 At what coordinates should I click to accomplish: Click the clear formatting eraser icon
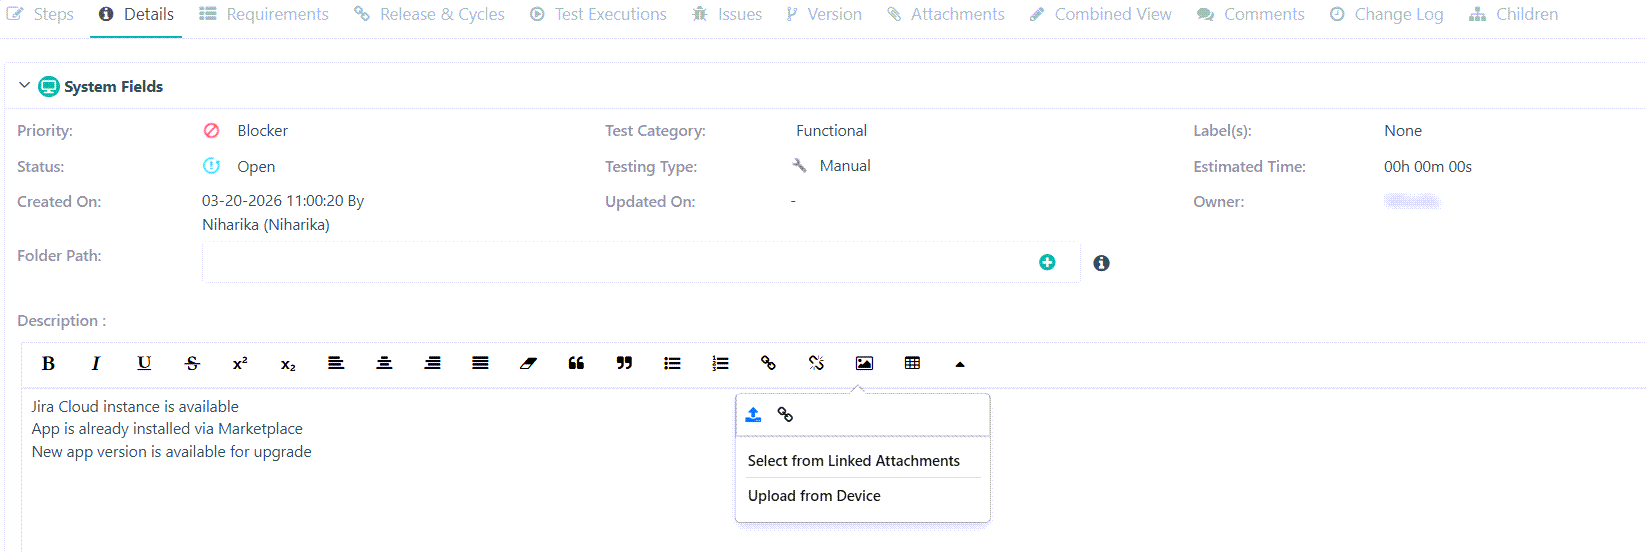click(528, 364)
